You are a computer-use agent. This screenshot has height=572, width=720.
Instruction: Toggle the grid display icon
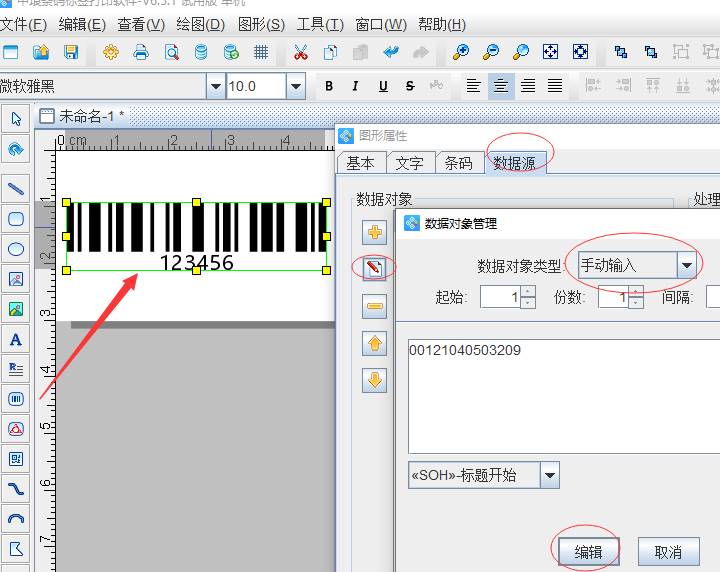click(261, 52)
